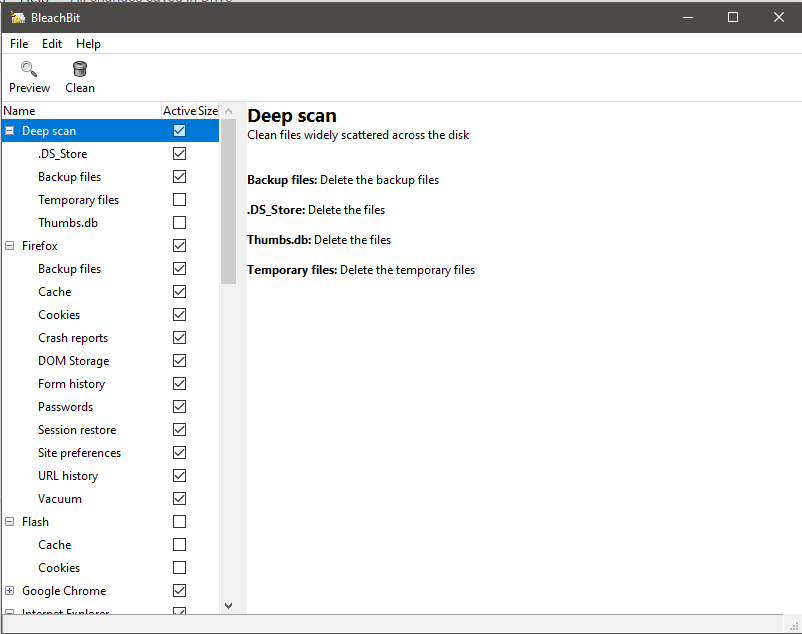Enable the Flash group checkbox
802x634 pixels.
(x=180, y=522)
